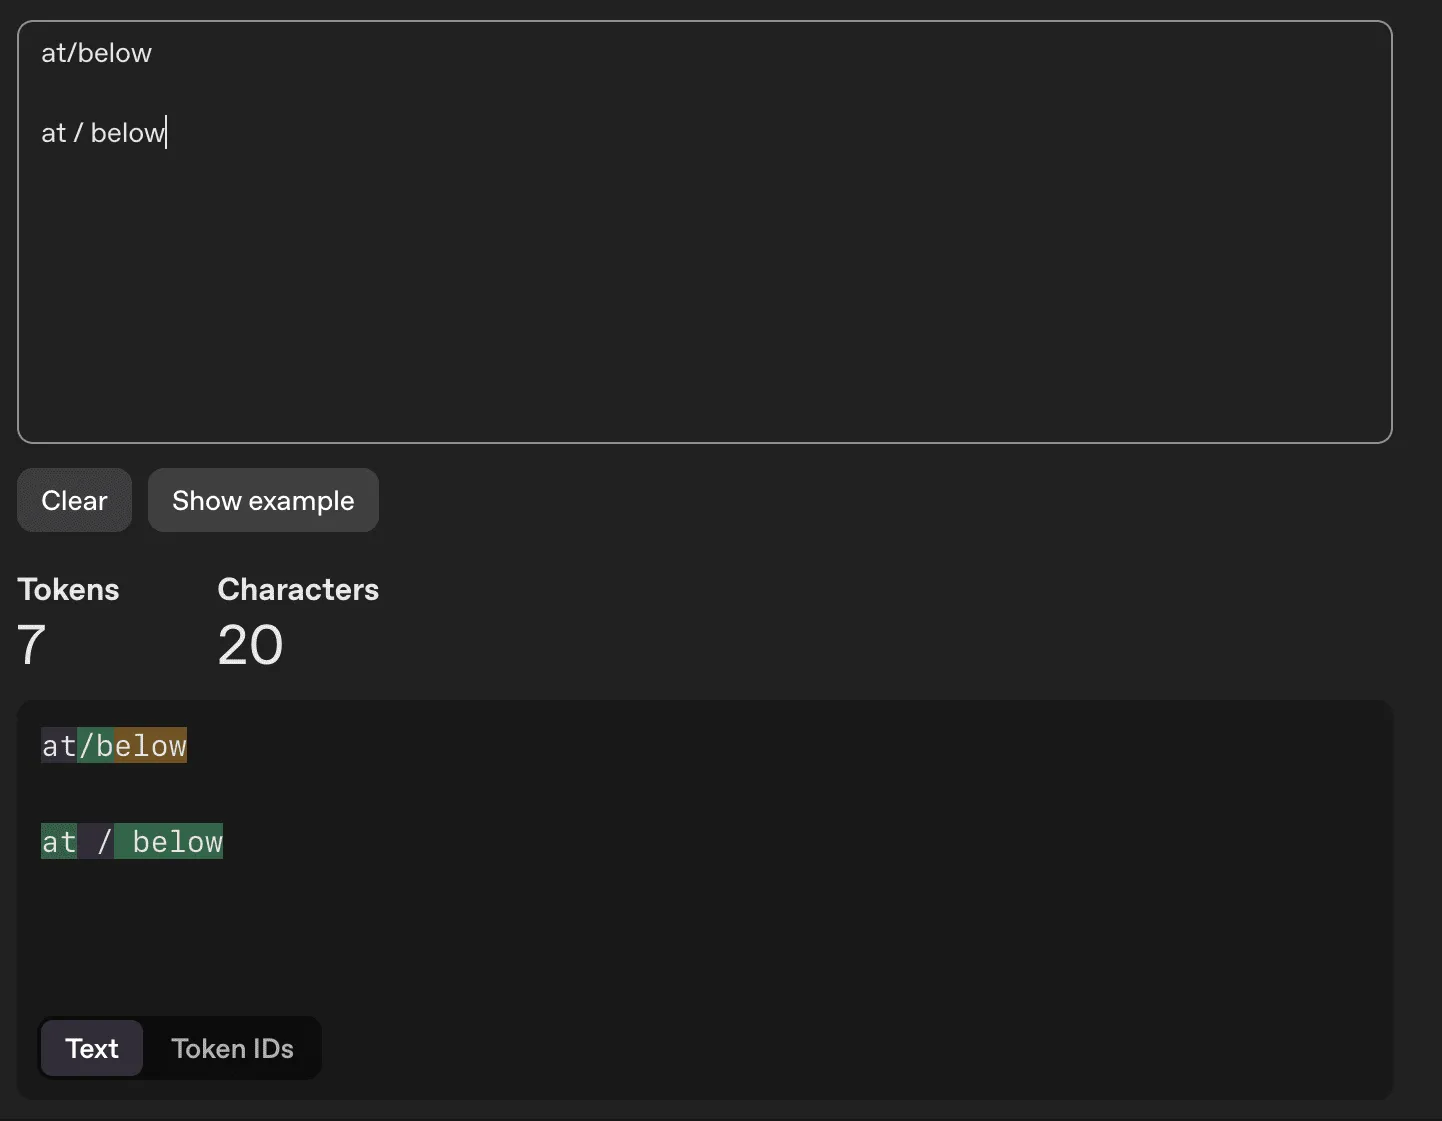Switch to the Token IDs tab
Viewport: 1442px width, 1121px height.
click(x=232, y=1048)
